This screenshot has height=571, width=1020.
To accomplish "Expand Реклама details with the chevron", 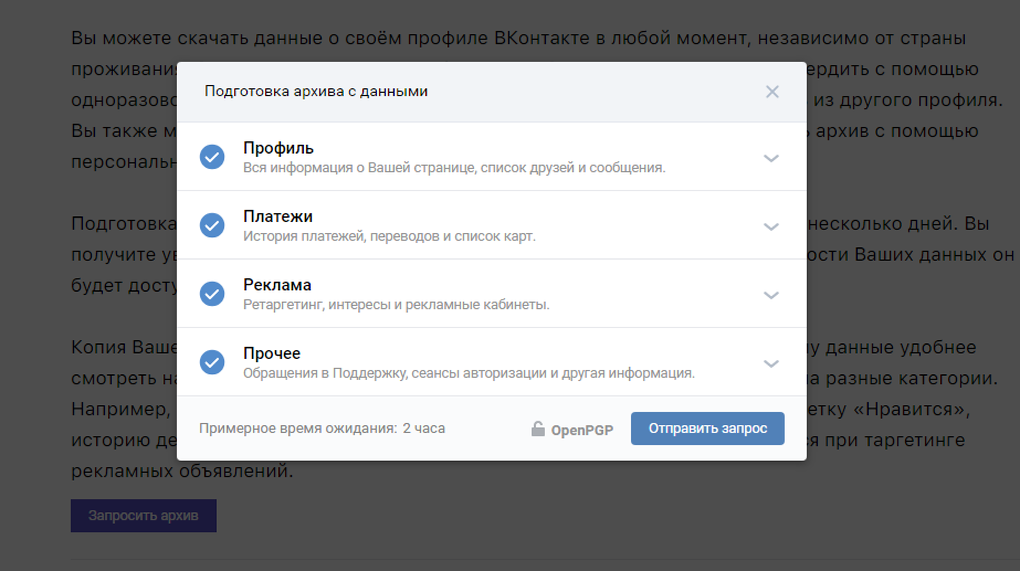I will coord(771,295).
